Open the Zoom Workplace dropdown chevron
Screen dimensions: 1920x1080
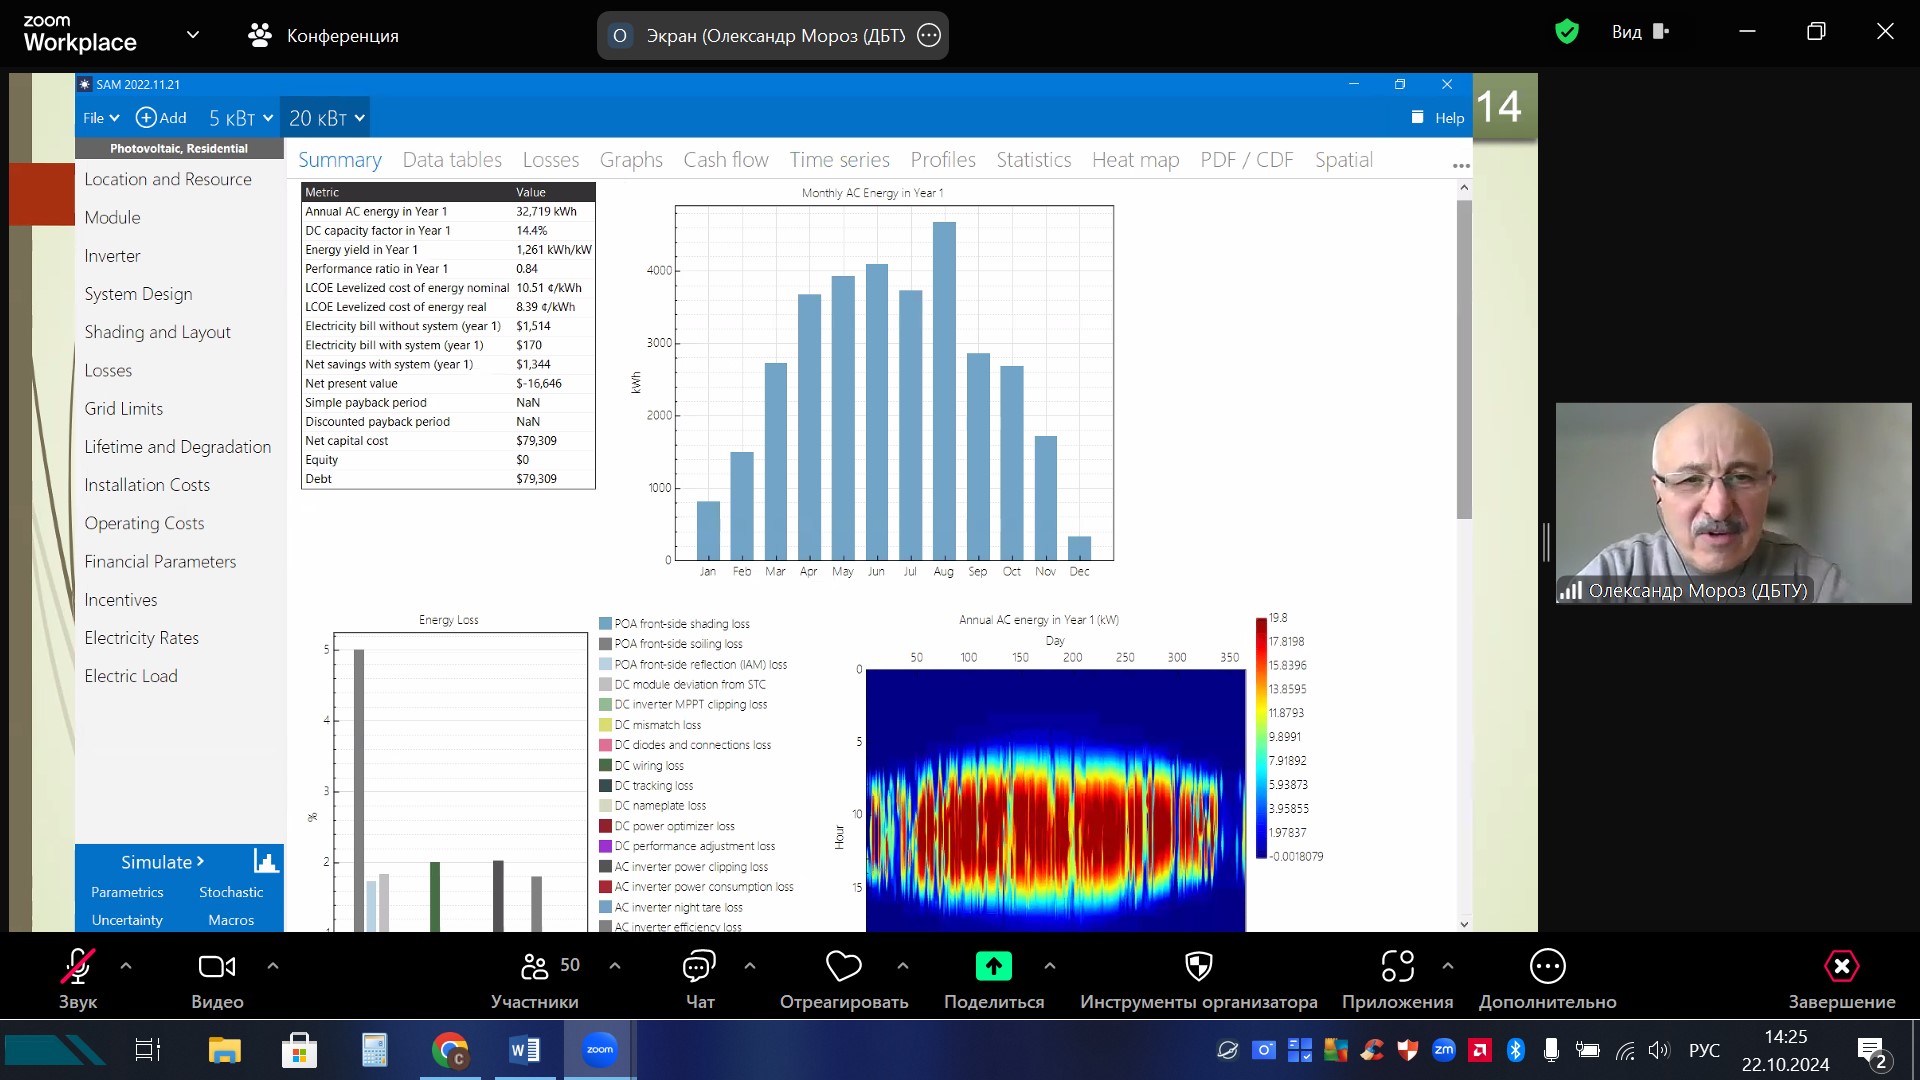coord(193,35)
